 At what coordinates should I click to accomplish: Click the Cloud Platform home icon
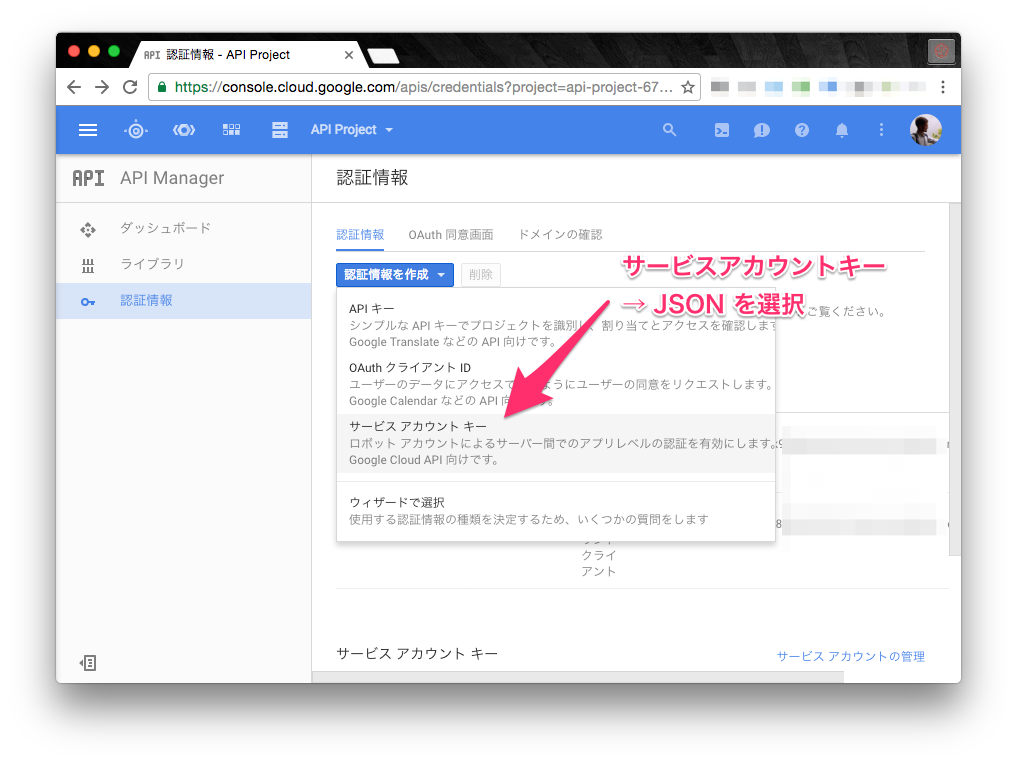coord(136,130)
